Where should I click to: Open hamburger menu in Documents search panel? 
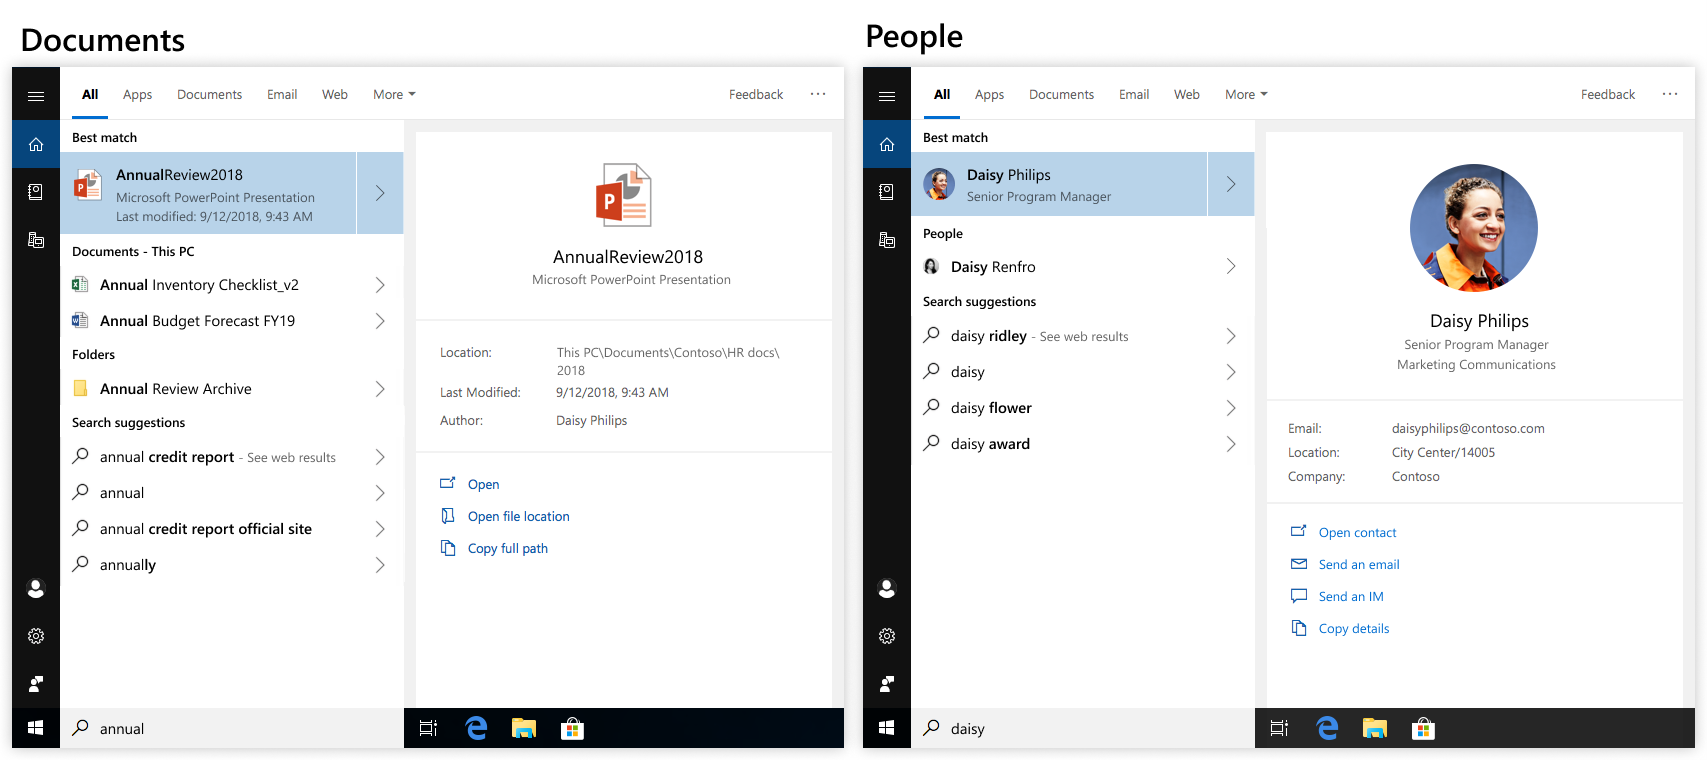(x=36, y=96)
